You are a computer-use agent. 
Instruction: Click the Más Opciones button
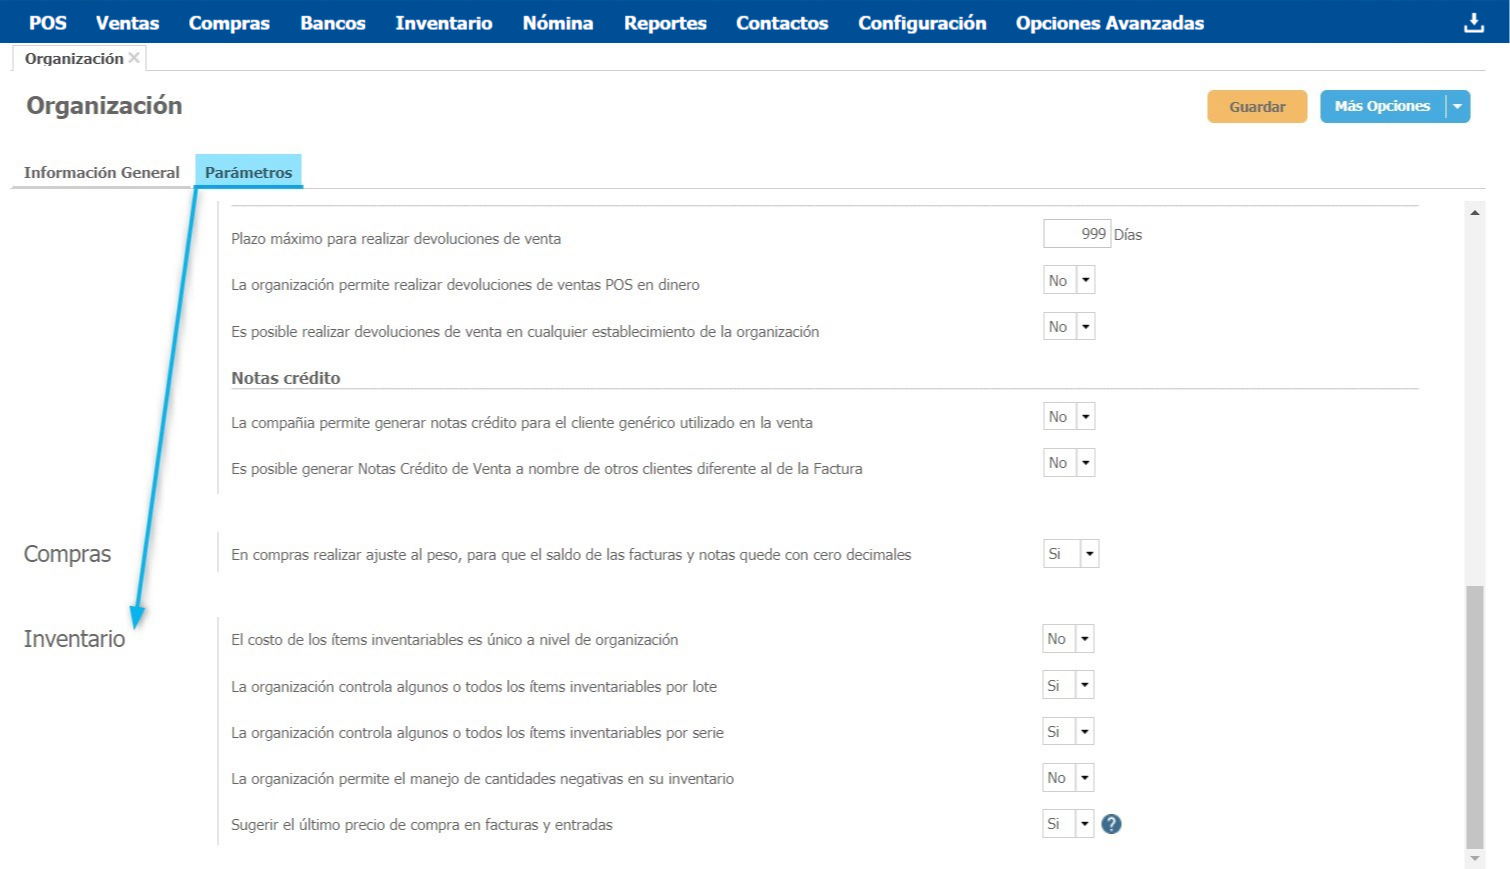point(1382,106)
